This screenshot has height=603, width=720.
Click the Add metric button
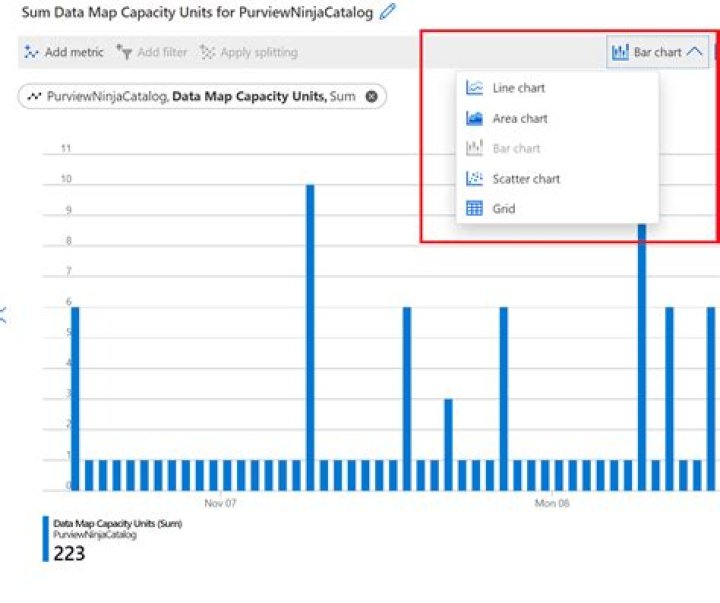64,52
